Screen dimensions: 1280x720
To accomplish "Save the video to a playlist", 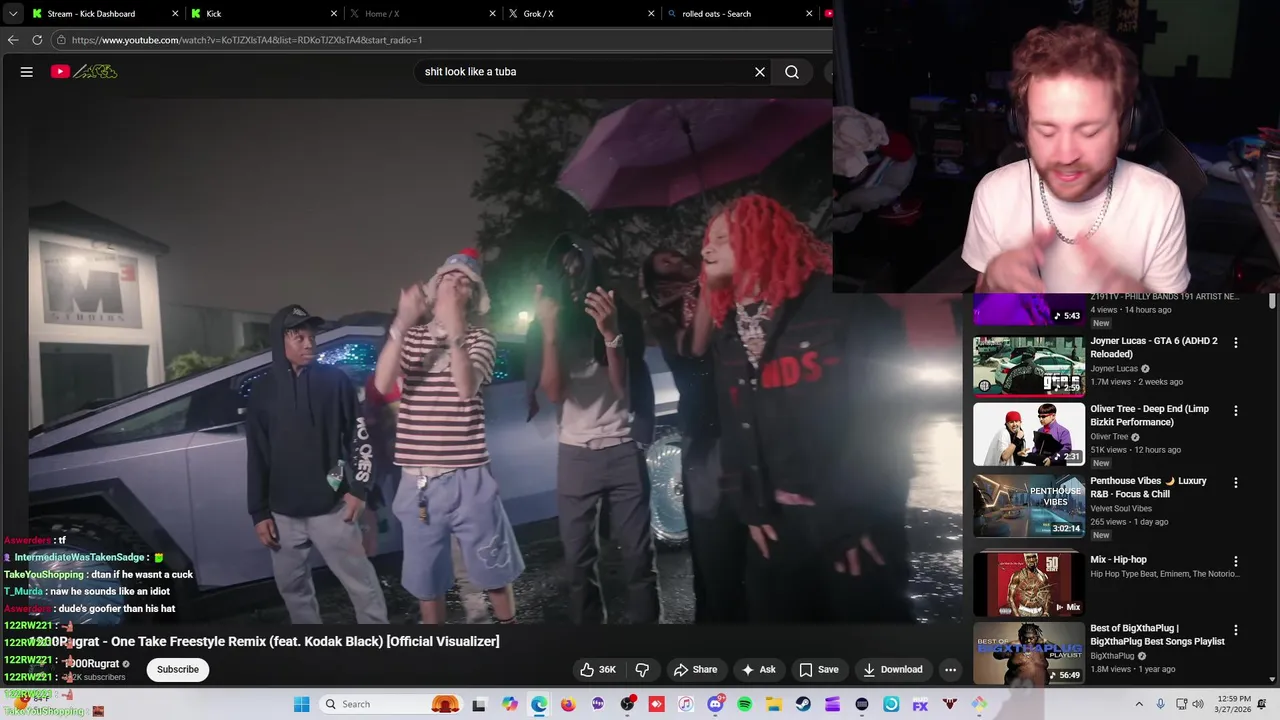I will [x=818, y=669].
